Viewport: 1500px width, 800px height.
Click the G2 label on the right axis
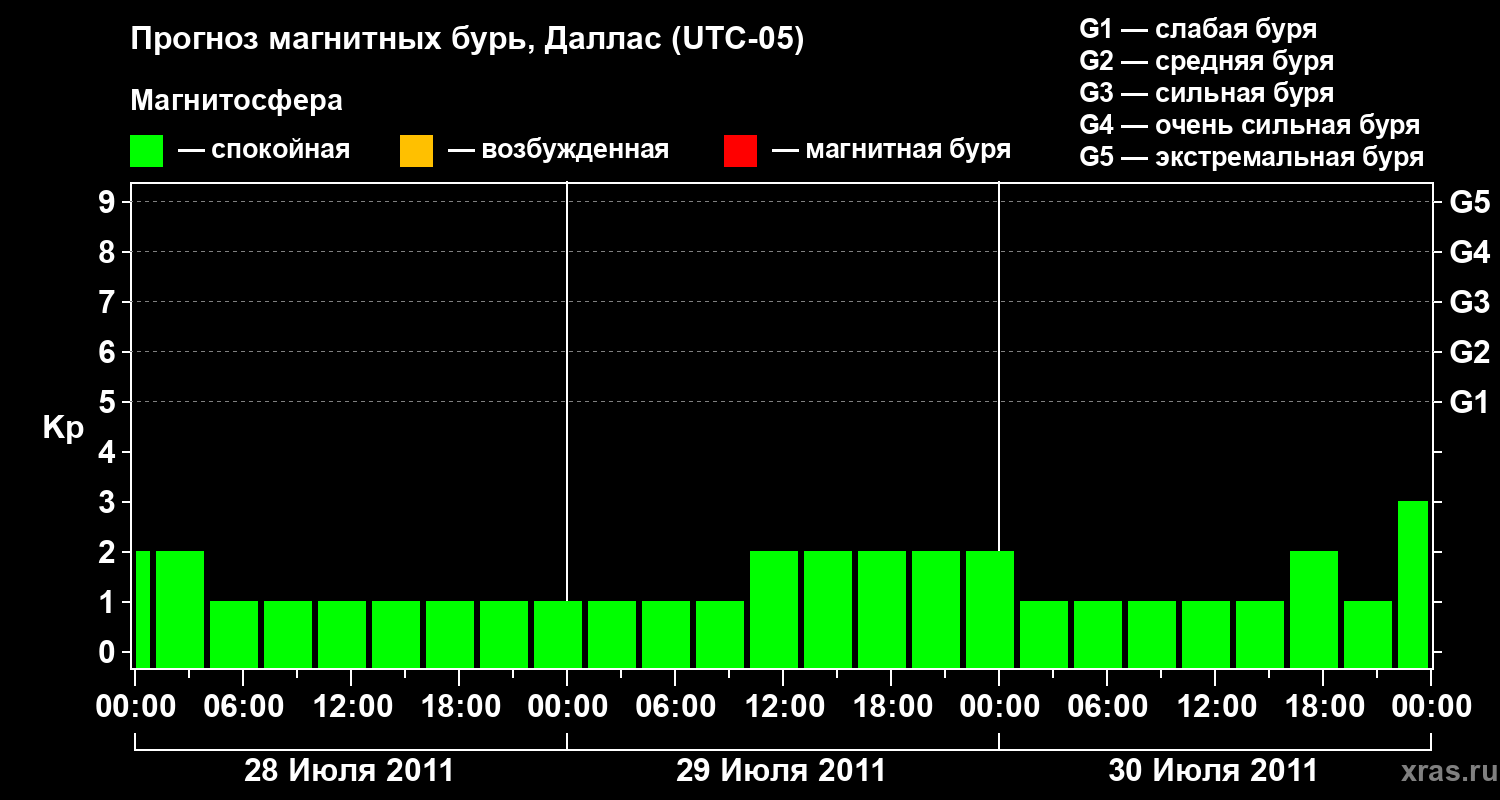point(1469,353)
